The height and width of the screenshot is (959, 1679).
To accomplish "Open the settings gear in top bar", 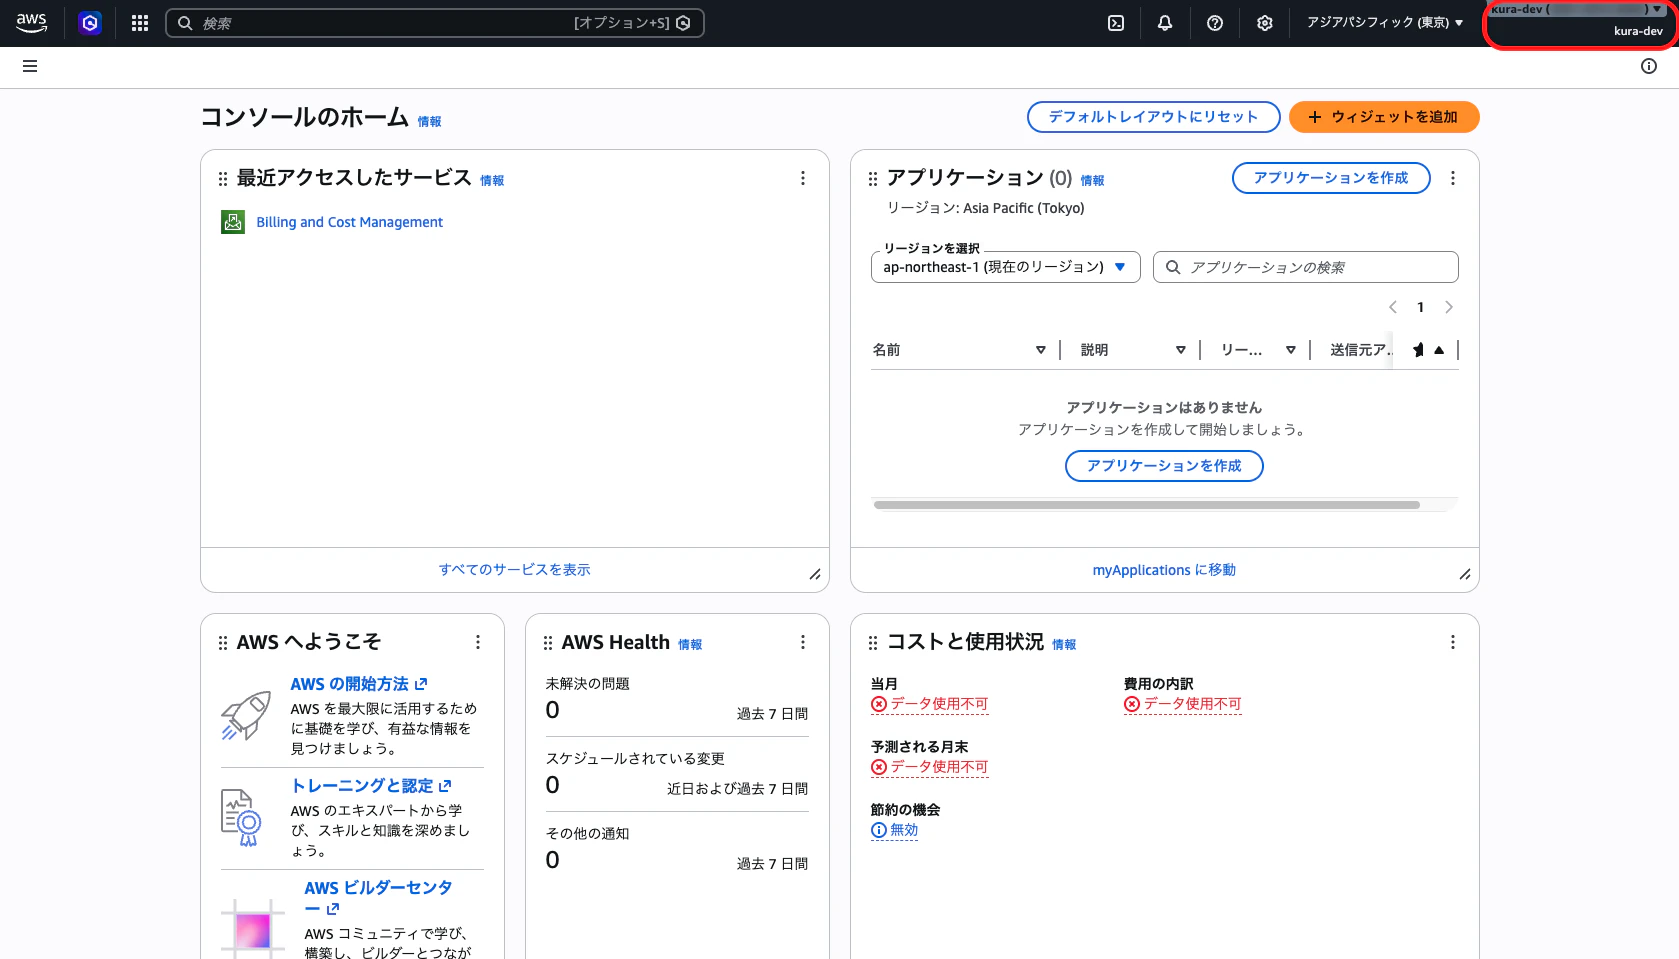I will pos(1265,23).
